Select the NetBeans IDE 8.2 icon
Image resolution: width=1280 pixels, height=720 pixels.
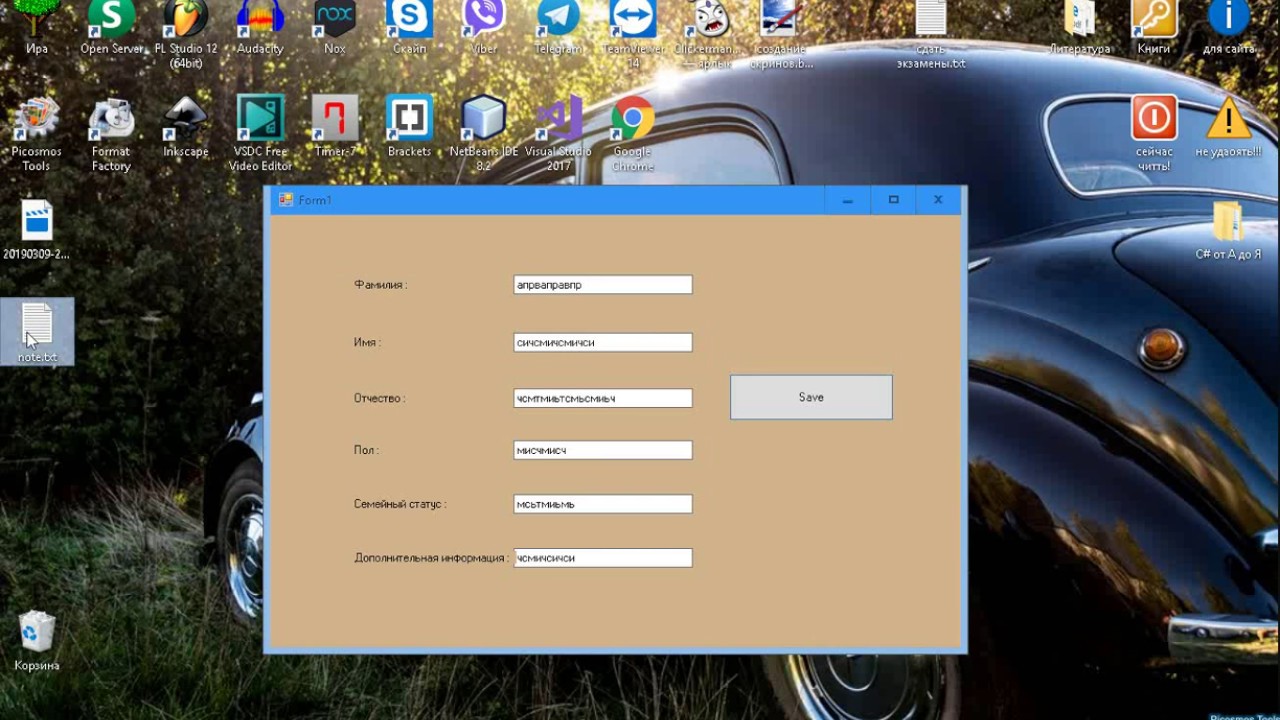[x=484, y=134]
